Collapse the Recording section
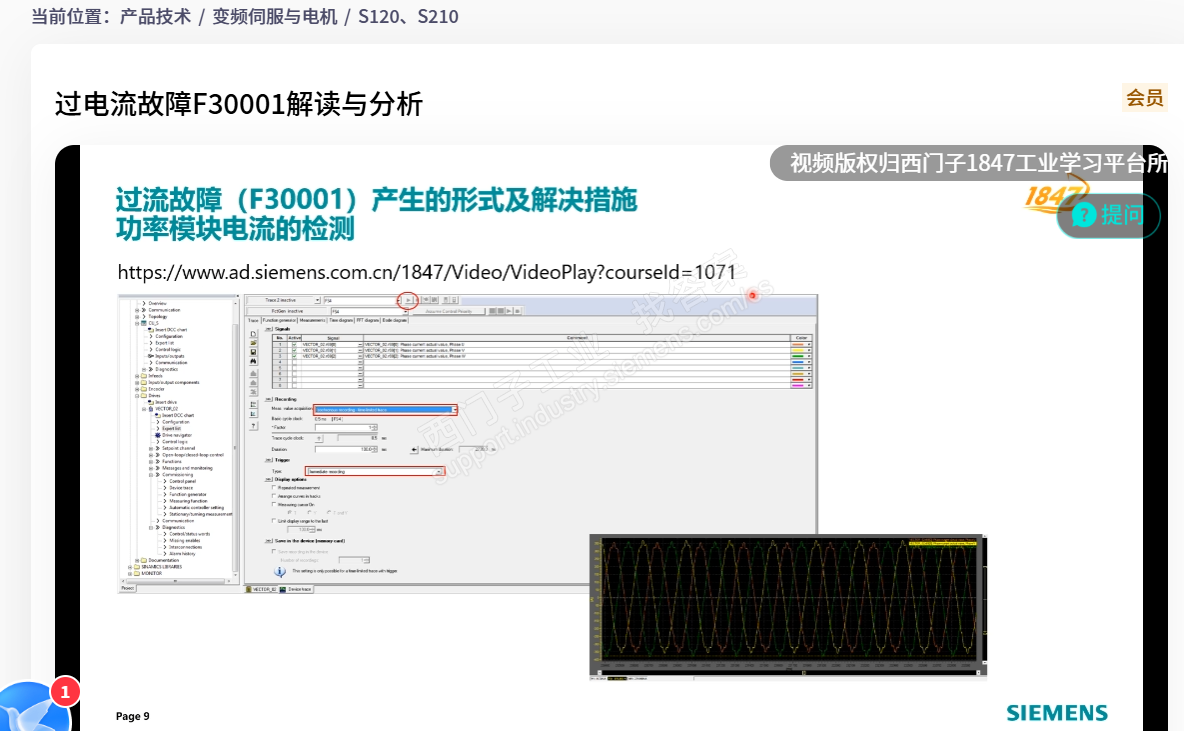 click(269, 399)
